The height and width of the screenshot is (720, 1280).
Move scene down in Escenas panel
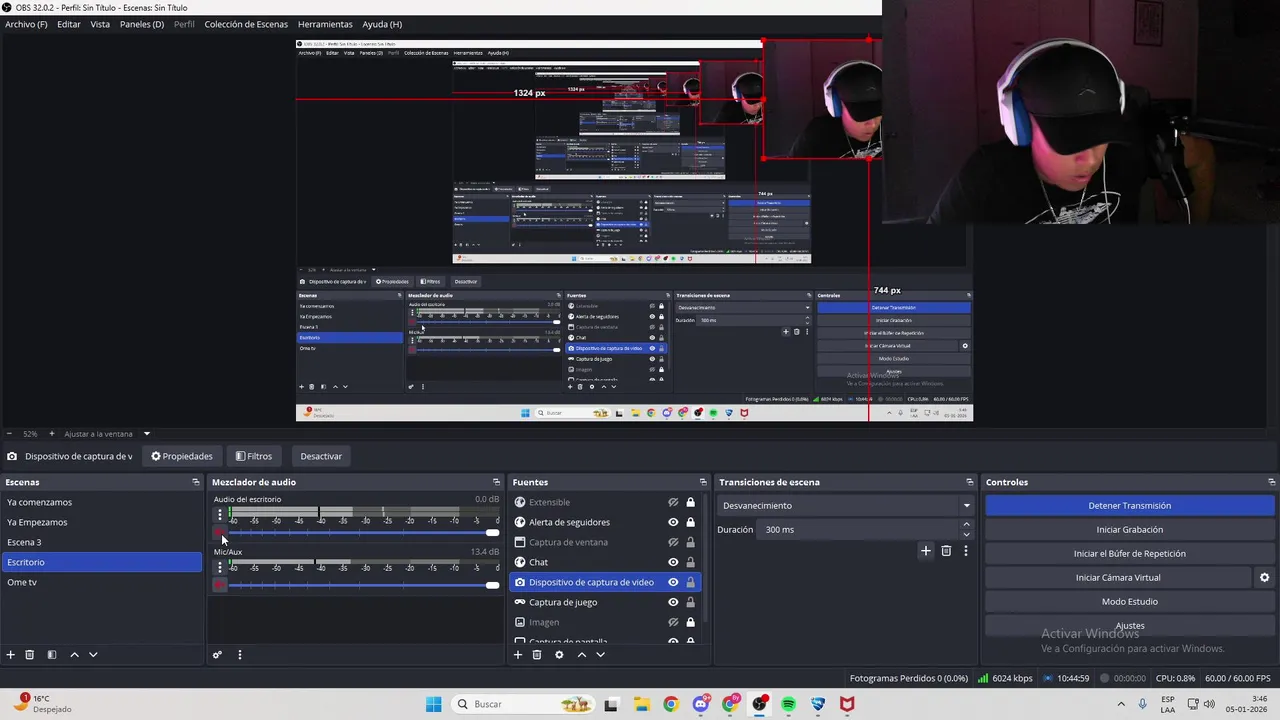click(93, 655)
